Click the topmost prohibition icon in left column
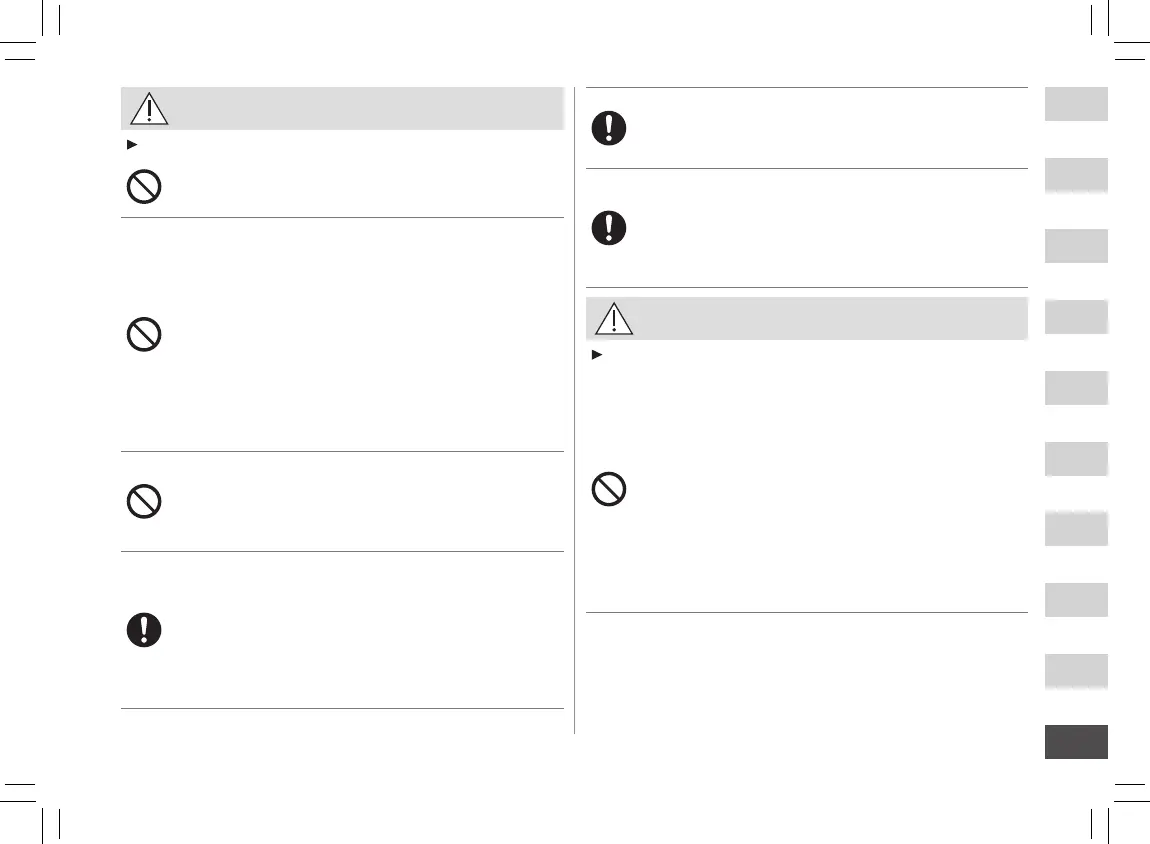The width and height of the screenshot is (1150, 844). pyautogui.click(x=144, y=188)
